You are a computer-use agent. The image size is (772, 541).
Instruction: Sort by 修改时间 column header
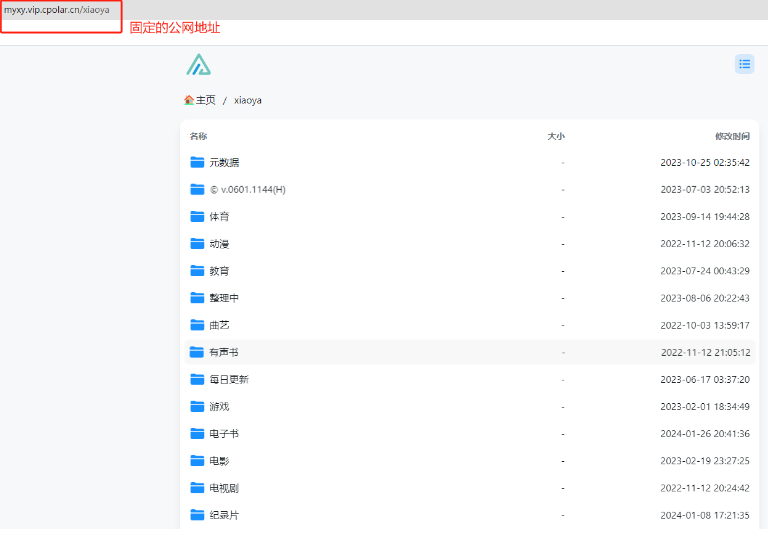click(x=732, y=136)
